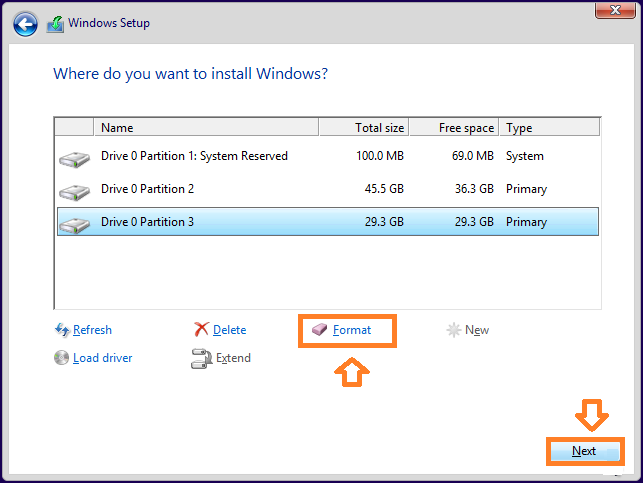Click the Extend drive icon

201,358
